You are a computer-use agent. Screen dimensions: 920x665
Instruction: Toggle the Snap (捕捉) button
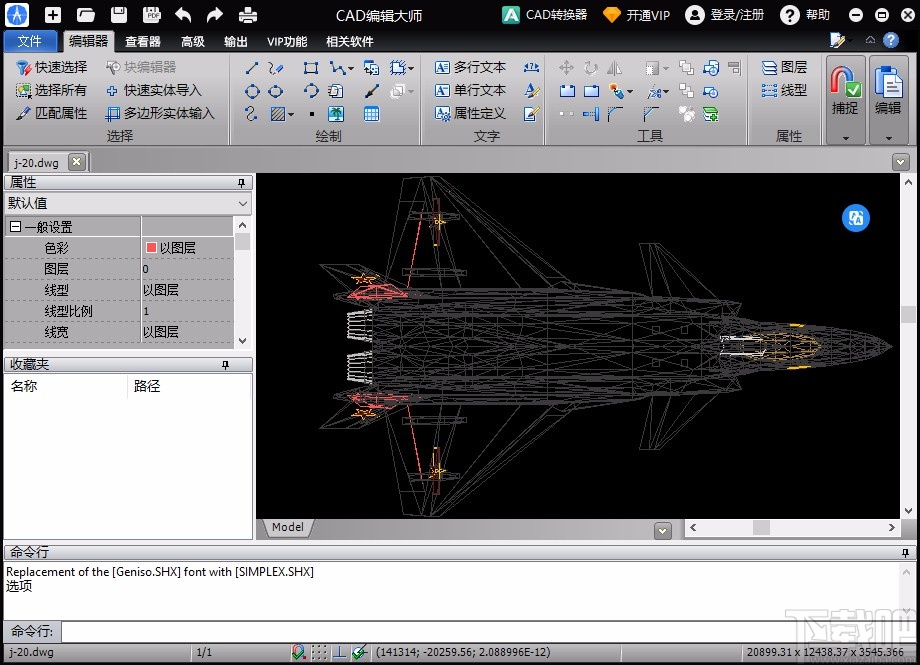[845, 91]
